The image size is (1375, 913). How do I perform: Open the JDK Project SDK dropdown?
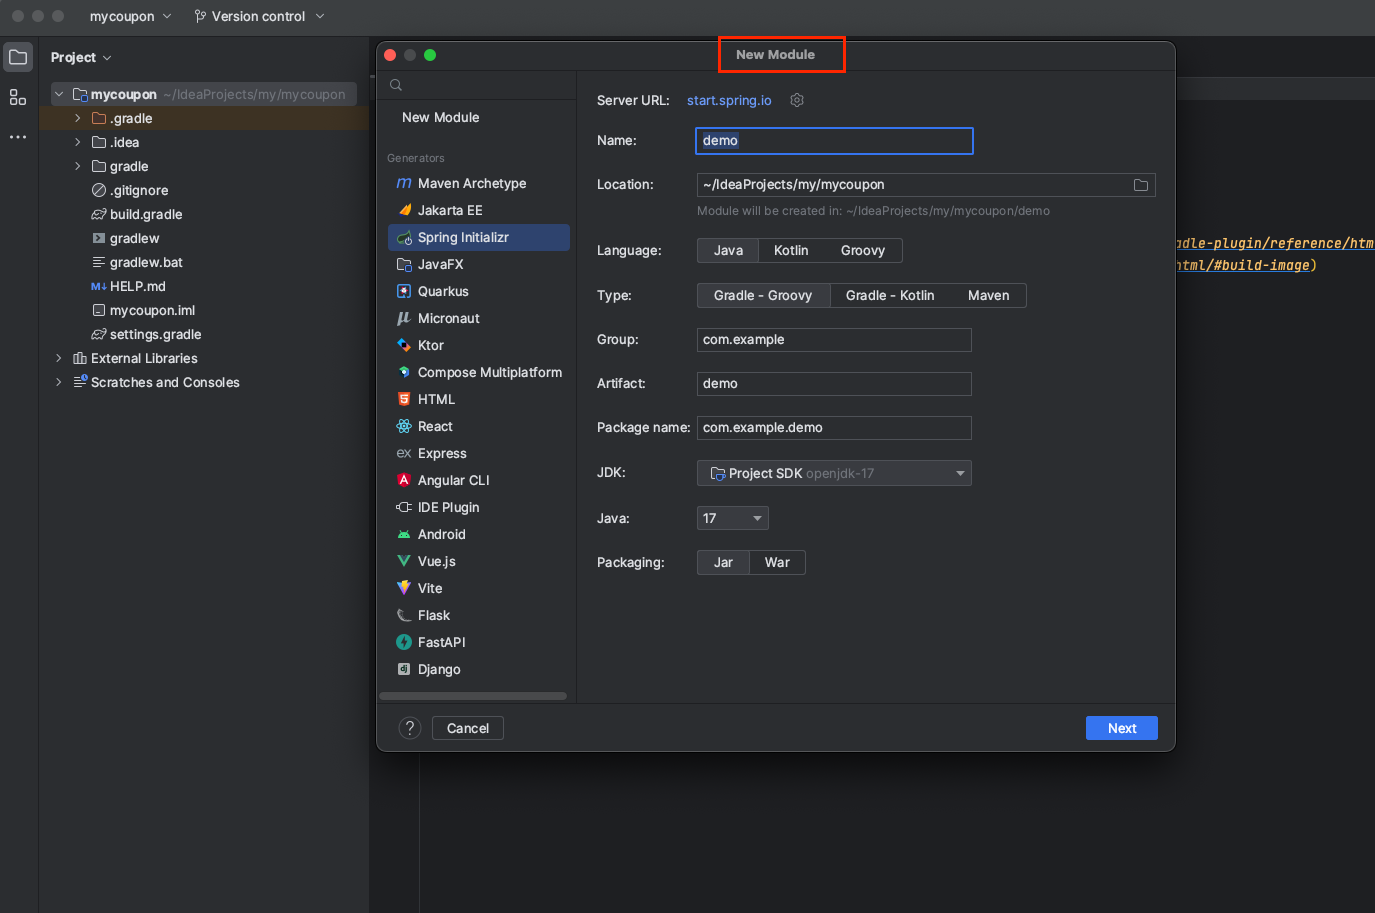click(x=834, y=473)
